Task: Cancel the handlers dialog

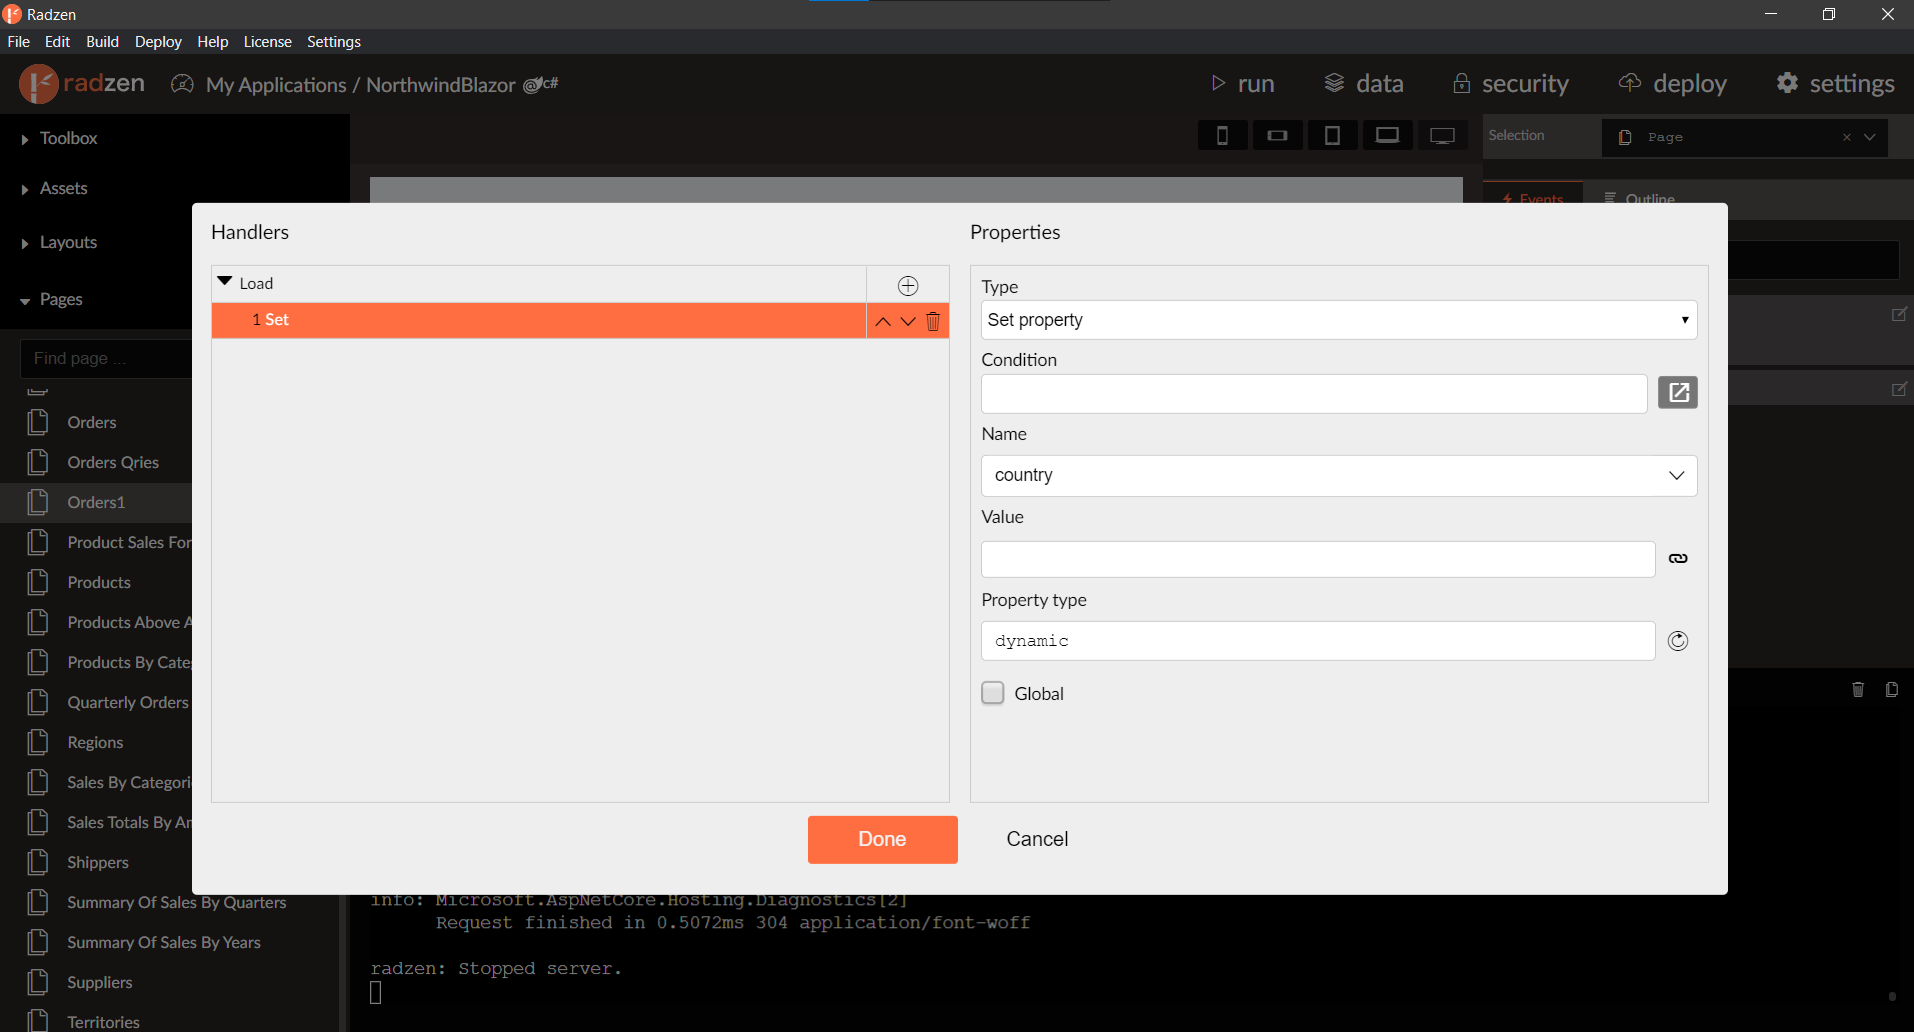Action: (1036, 839)
